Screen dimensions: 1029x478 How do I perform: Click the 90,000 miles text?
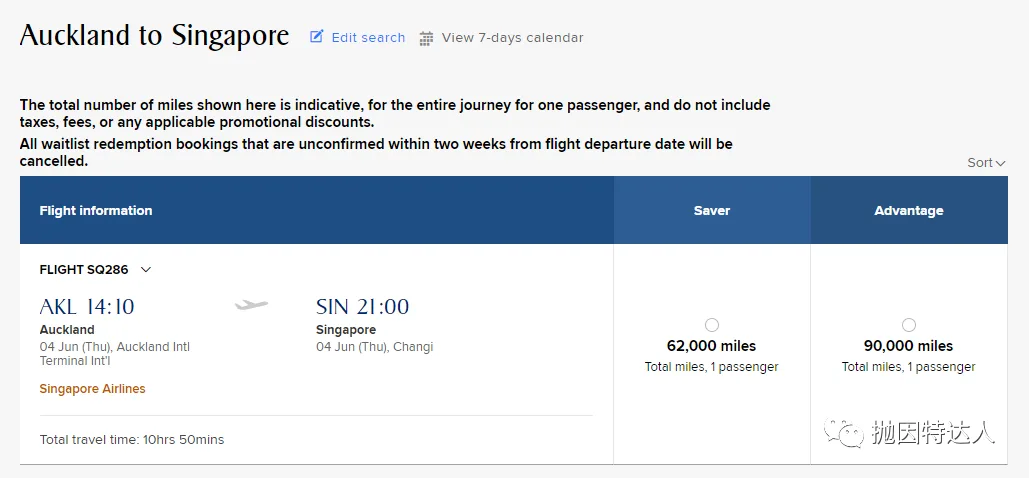click(x=908, y=346)
